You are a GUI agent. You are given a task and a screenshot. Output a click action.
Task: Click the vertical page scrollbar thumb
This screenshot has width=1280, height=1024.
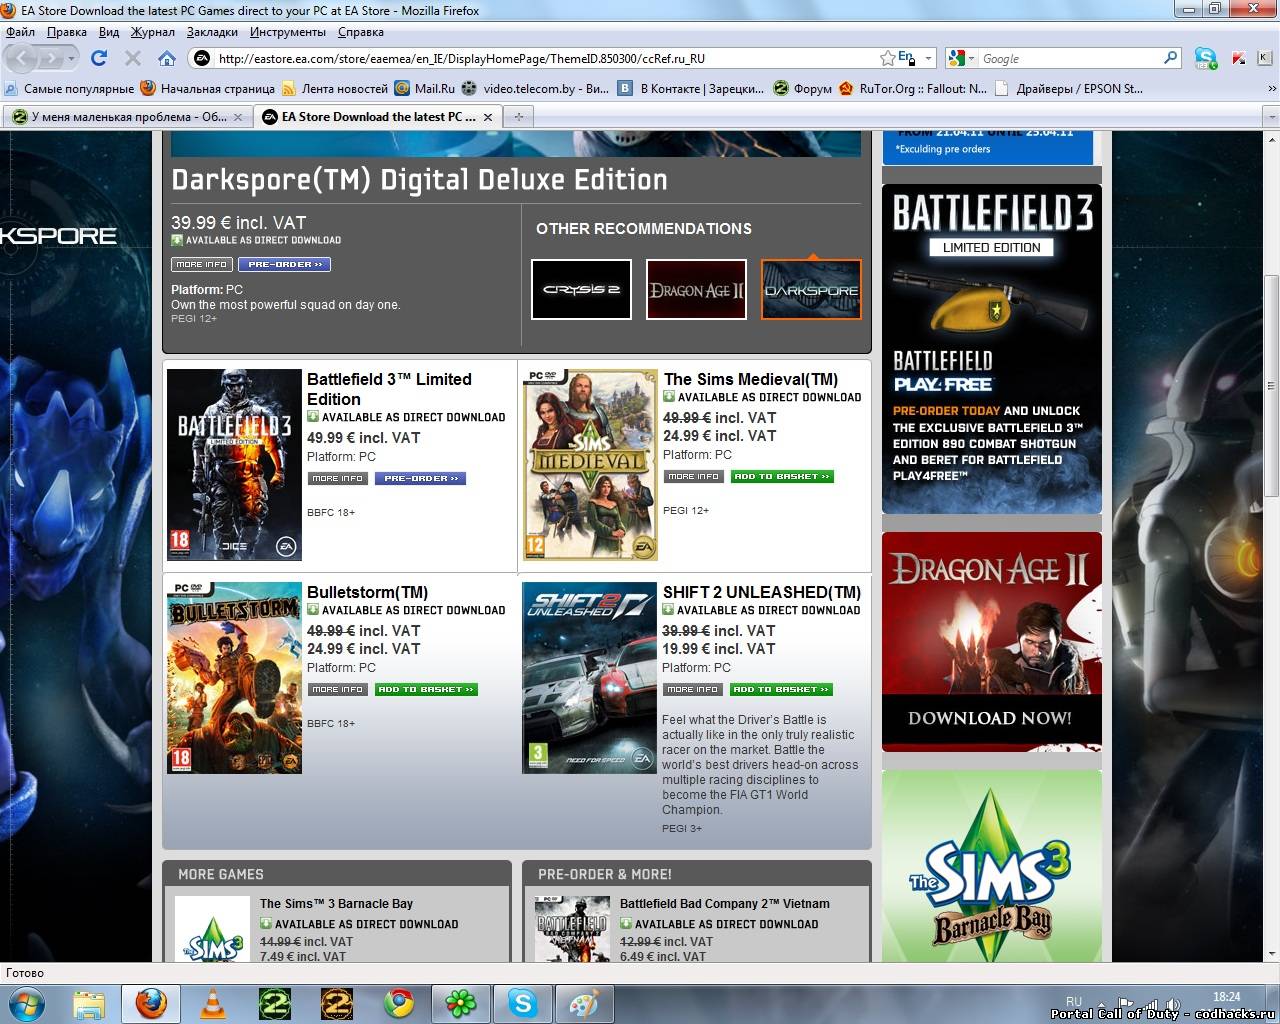1271,386
